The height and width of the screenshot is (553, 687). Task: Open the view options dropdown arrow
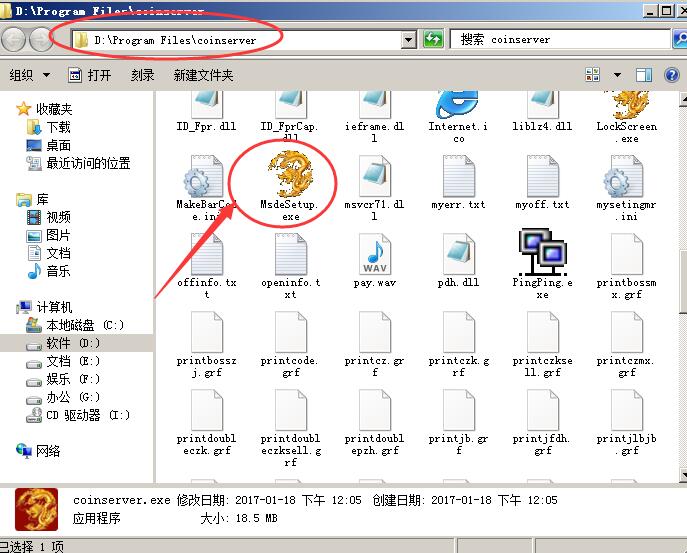617,75
